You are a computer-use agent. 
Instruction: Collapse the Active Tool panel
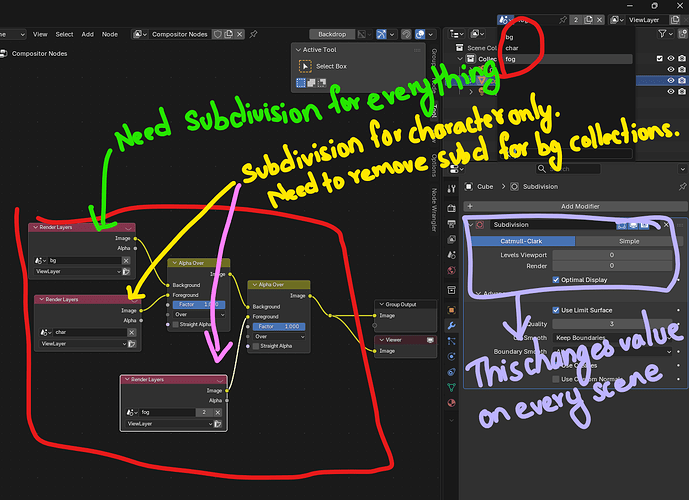click(298, 50)
